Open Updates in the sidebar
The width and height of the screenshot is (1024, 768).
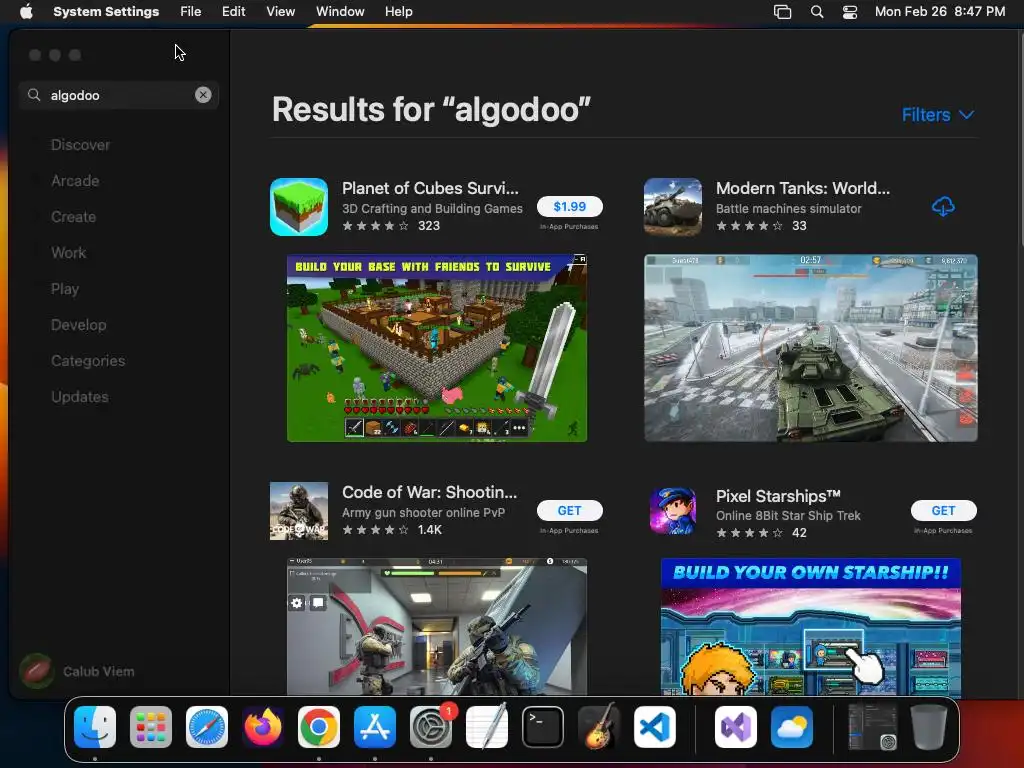pyautogui.click(x=80, y=396)
